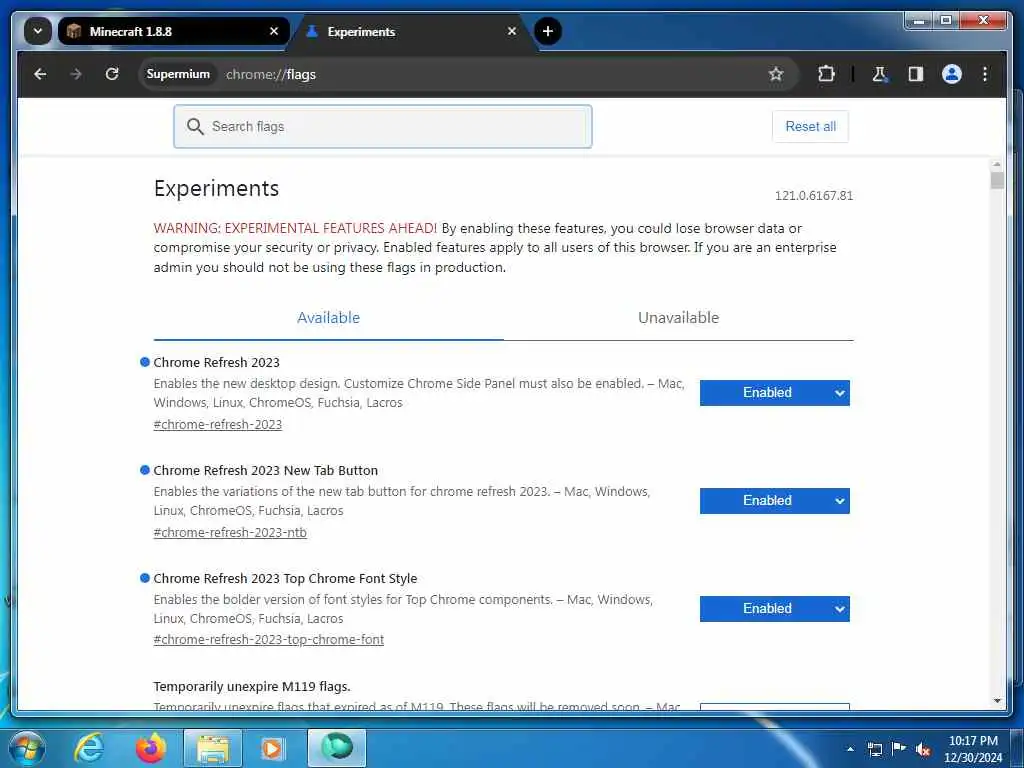This screenshot has width=1024, height=768.
Task: Click Chrome Refresh 2023 New Tab Button title
Action: (x=265, y=470)
